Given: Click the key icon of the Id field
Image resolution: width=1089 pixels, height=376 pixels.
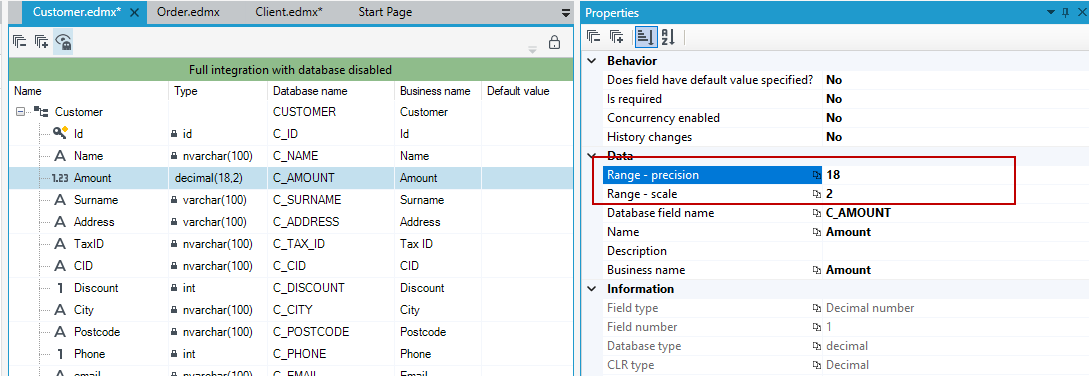Looking at the screenshot, I should point(60,133).
